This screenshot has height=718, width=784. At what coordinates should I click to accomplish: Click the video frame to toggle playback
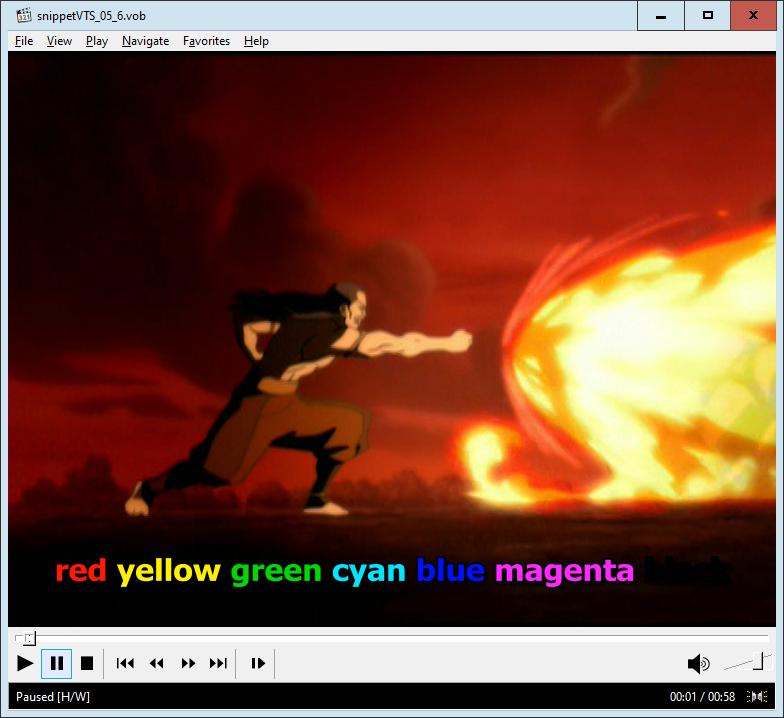(x=392, y=339)
